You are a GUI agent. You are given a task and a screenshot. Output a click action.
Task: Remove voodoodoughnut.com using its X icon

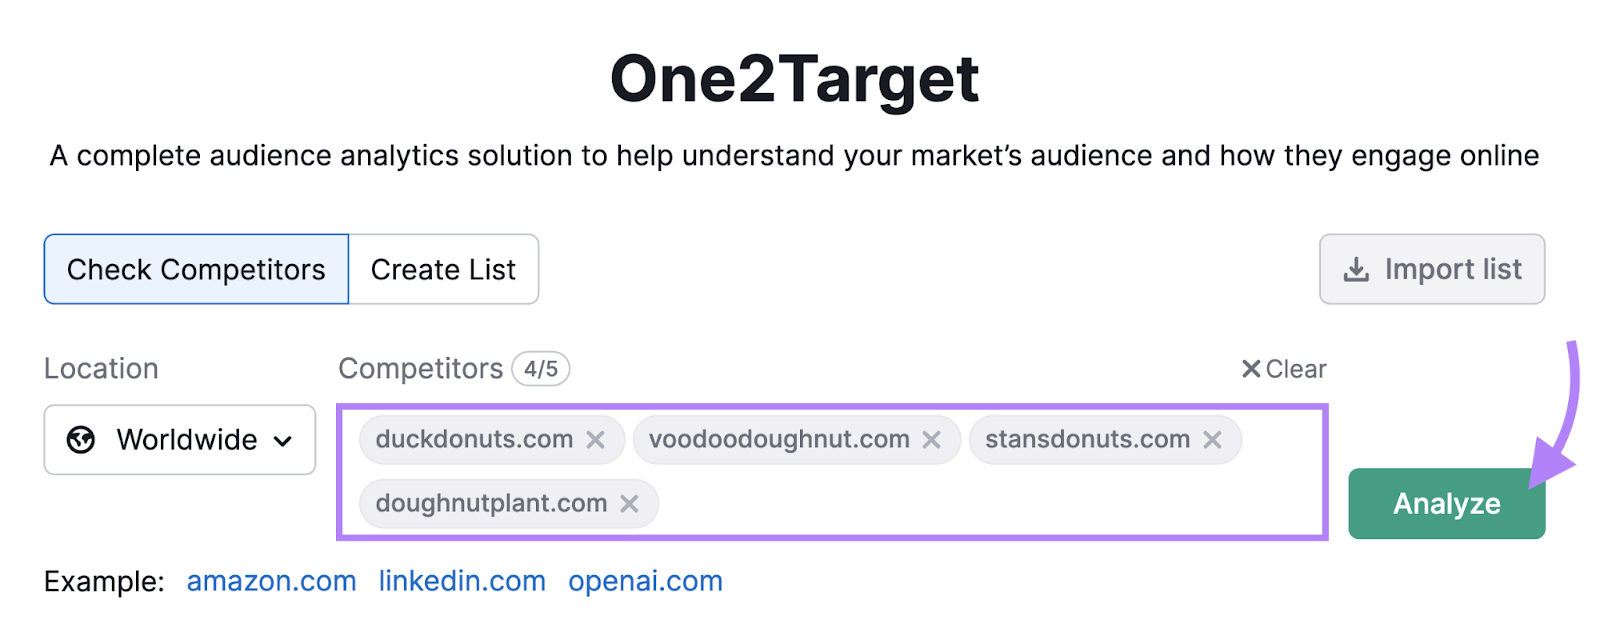point(933,439)
